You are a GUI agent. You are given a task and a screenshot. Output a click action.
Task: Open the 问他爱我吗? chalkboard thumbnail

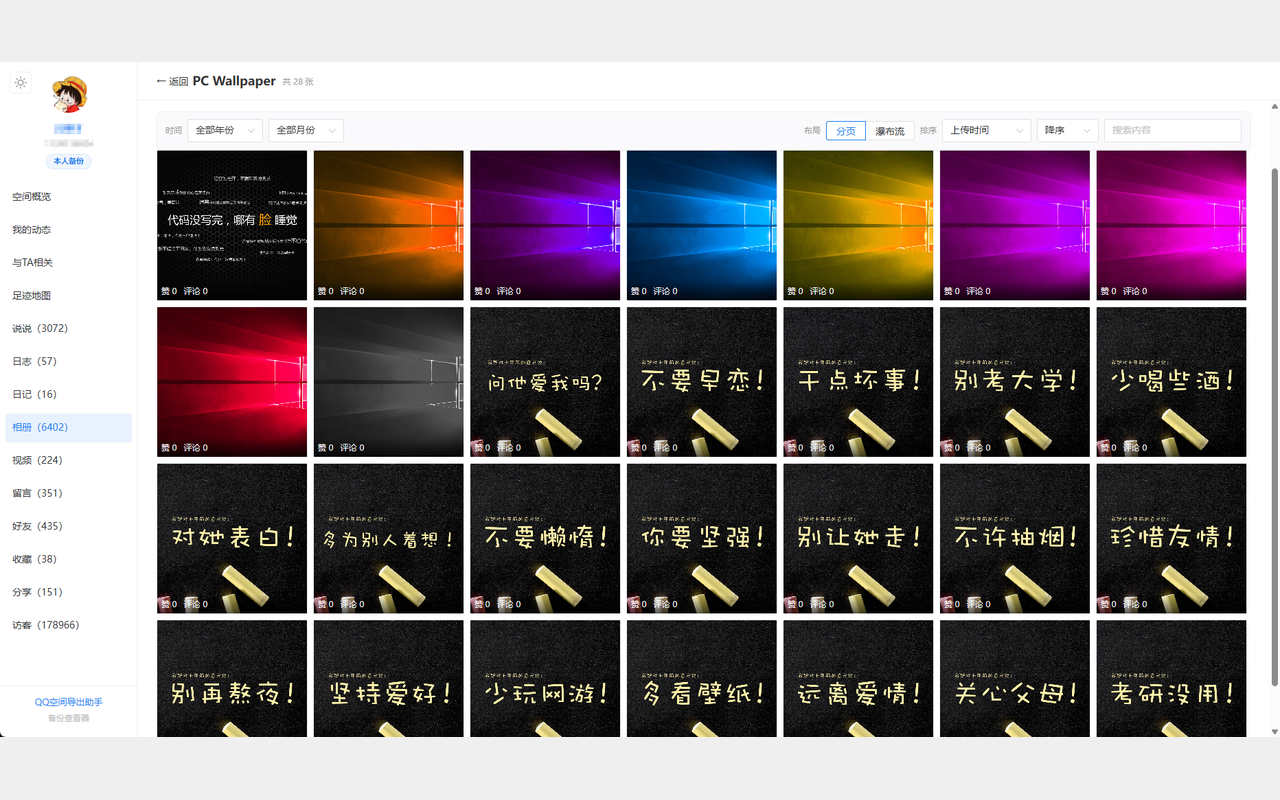545,382
